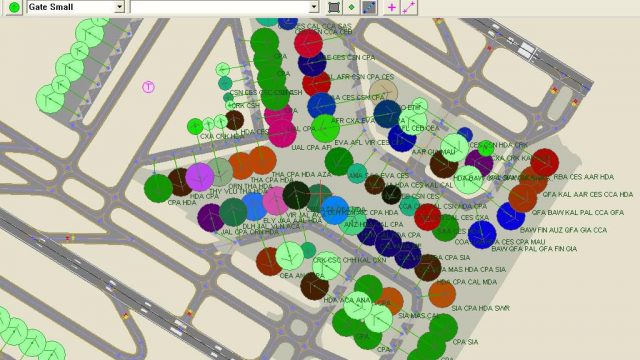Image resolution: width=640 pixels, height=360 pixels.
Task: Select the light purple gate circle
Action: click(x=200, y=177)
